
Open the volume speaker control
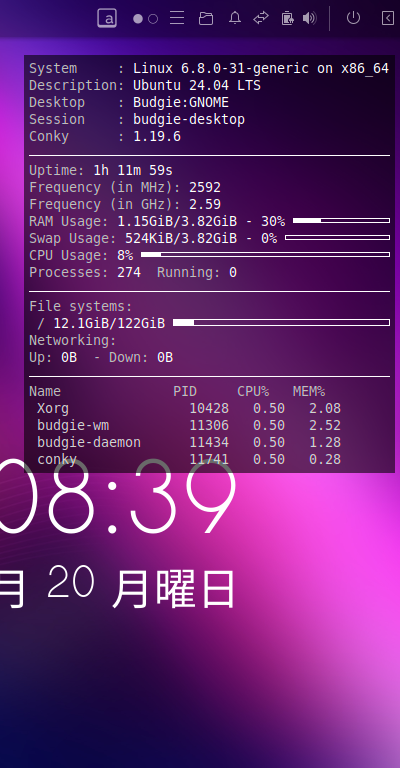coord(309,19)
